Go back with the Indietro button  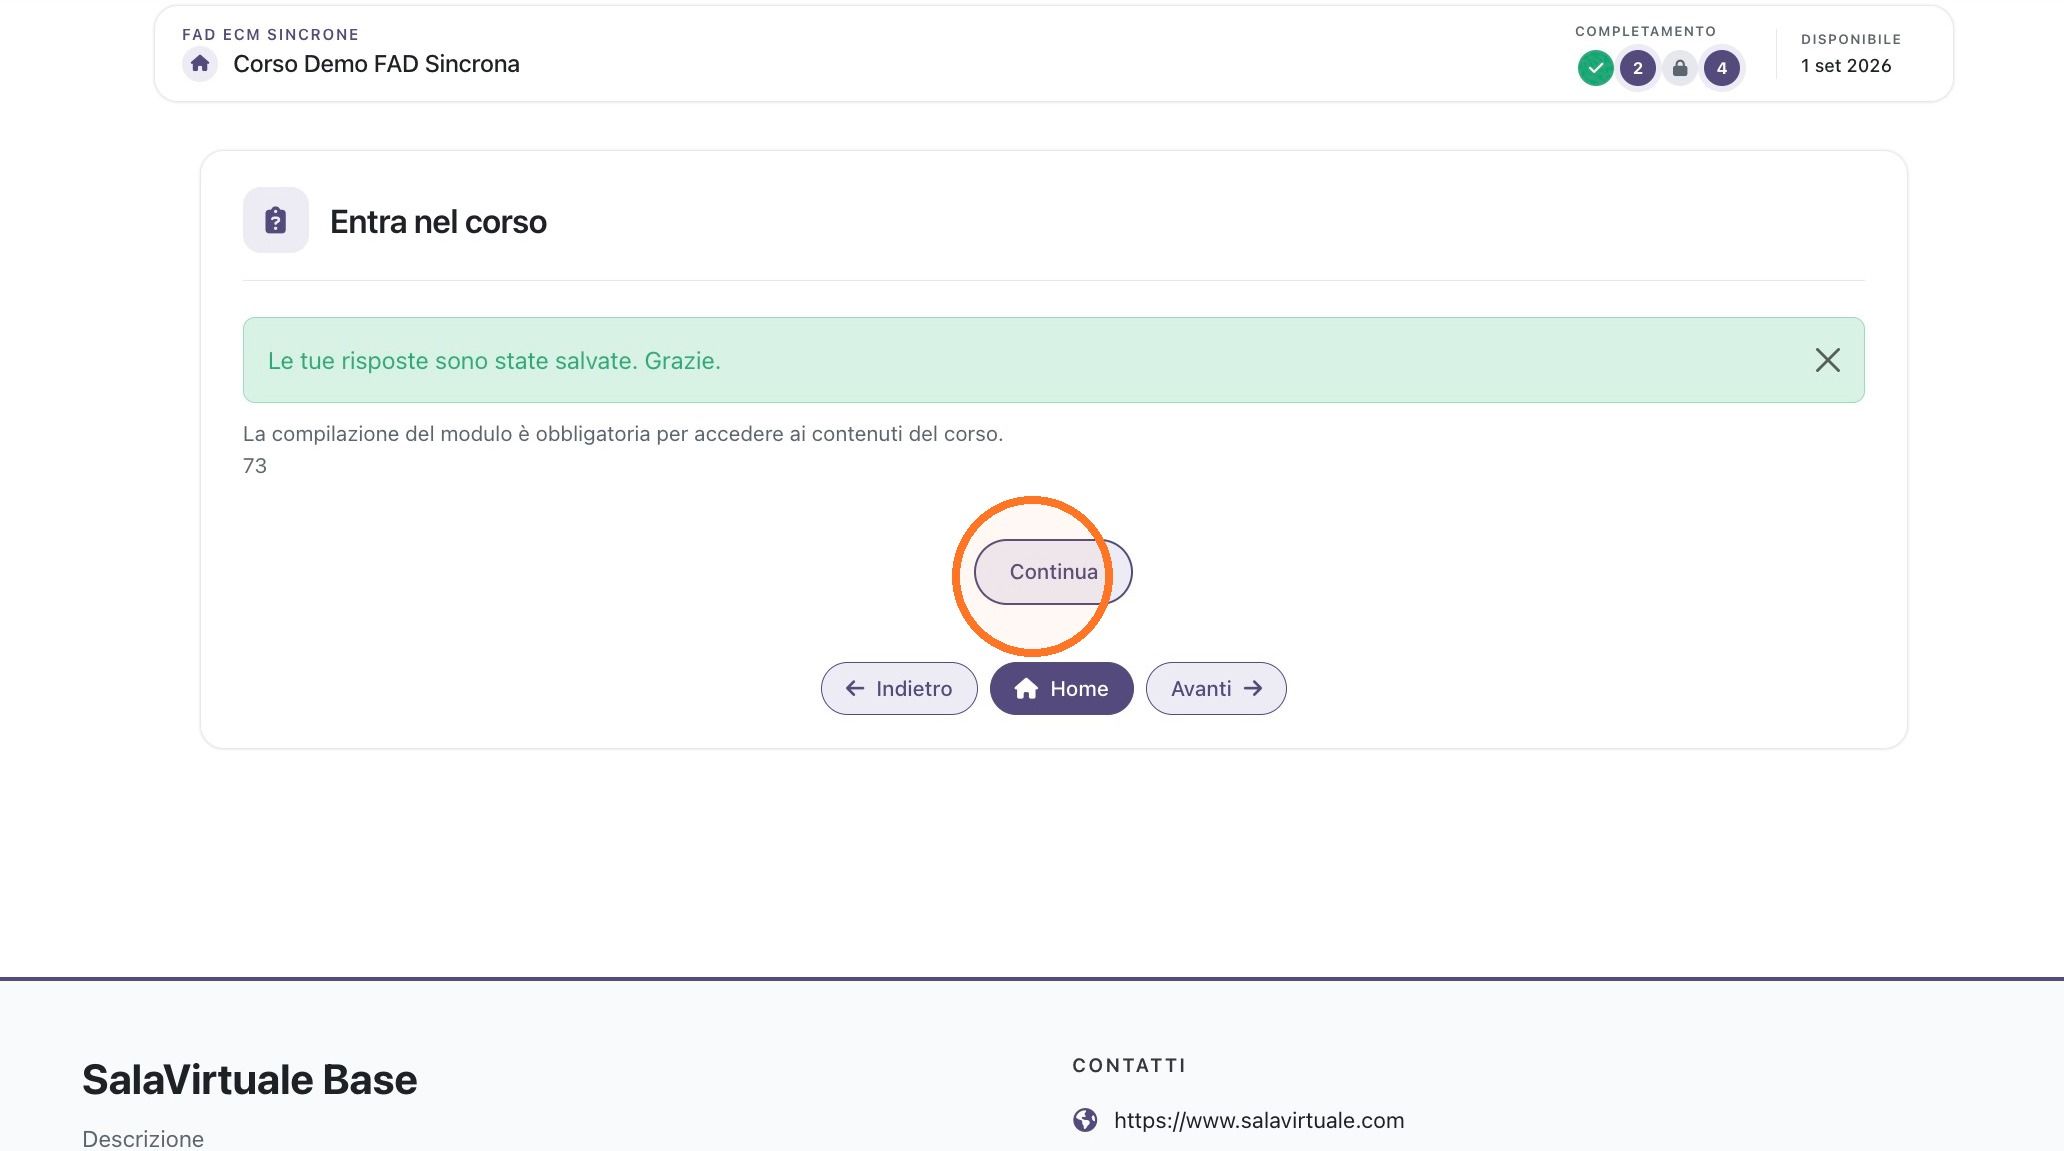click(899, 688)
